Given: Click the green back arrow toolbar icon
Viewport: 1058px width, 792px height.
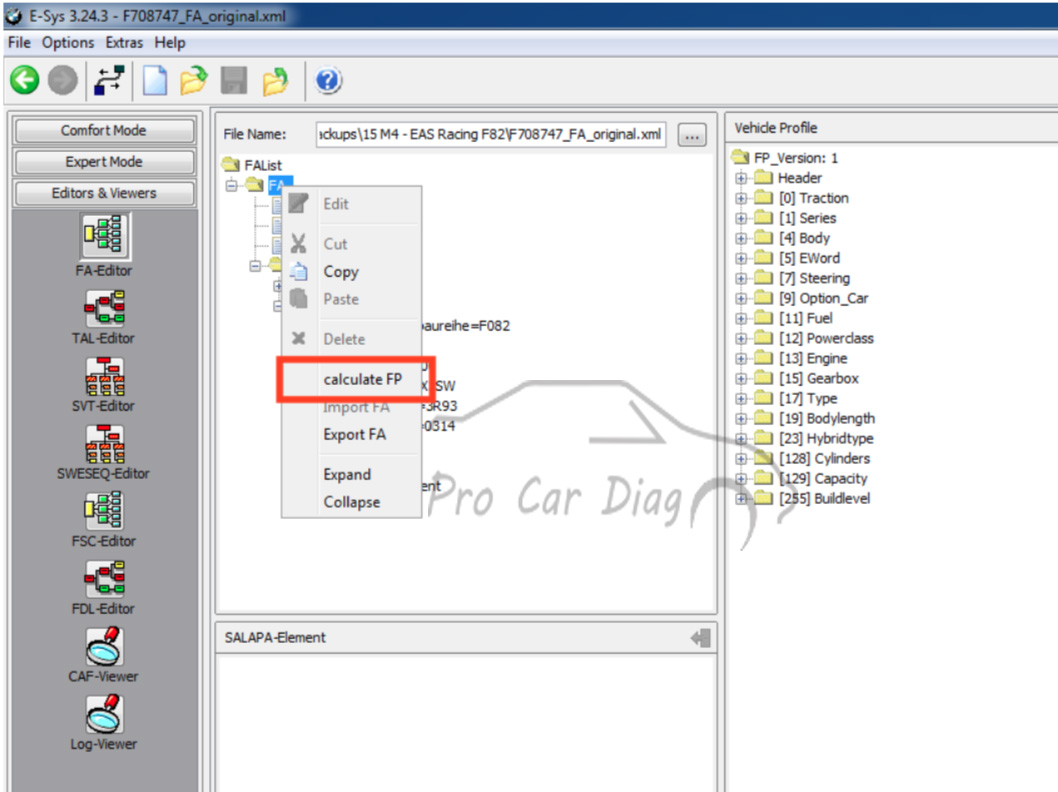Looking at the screenshot, I should (24, 80).
